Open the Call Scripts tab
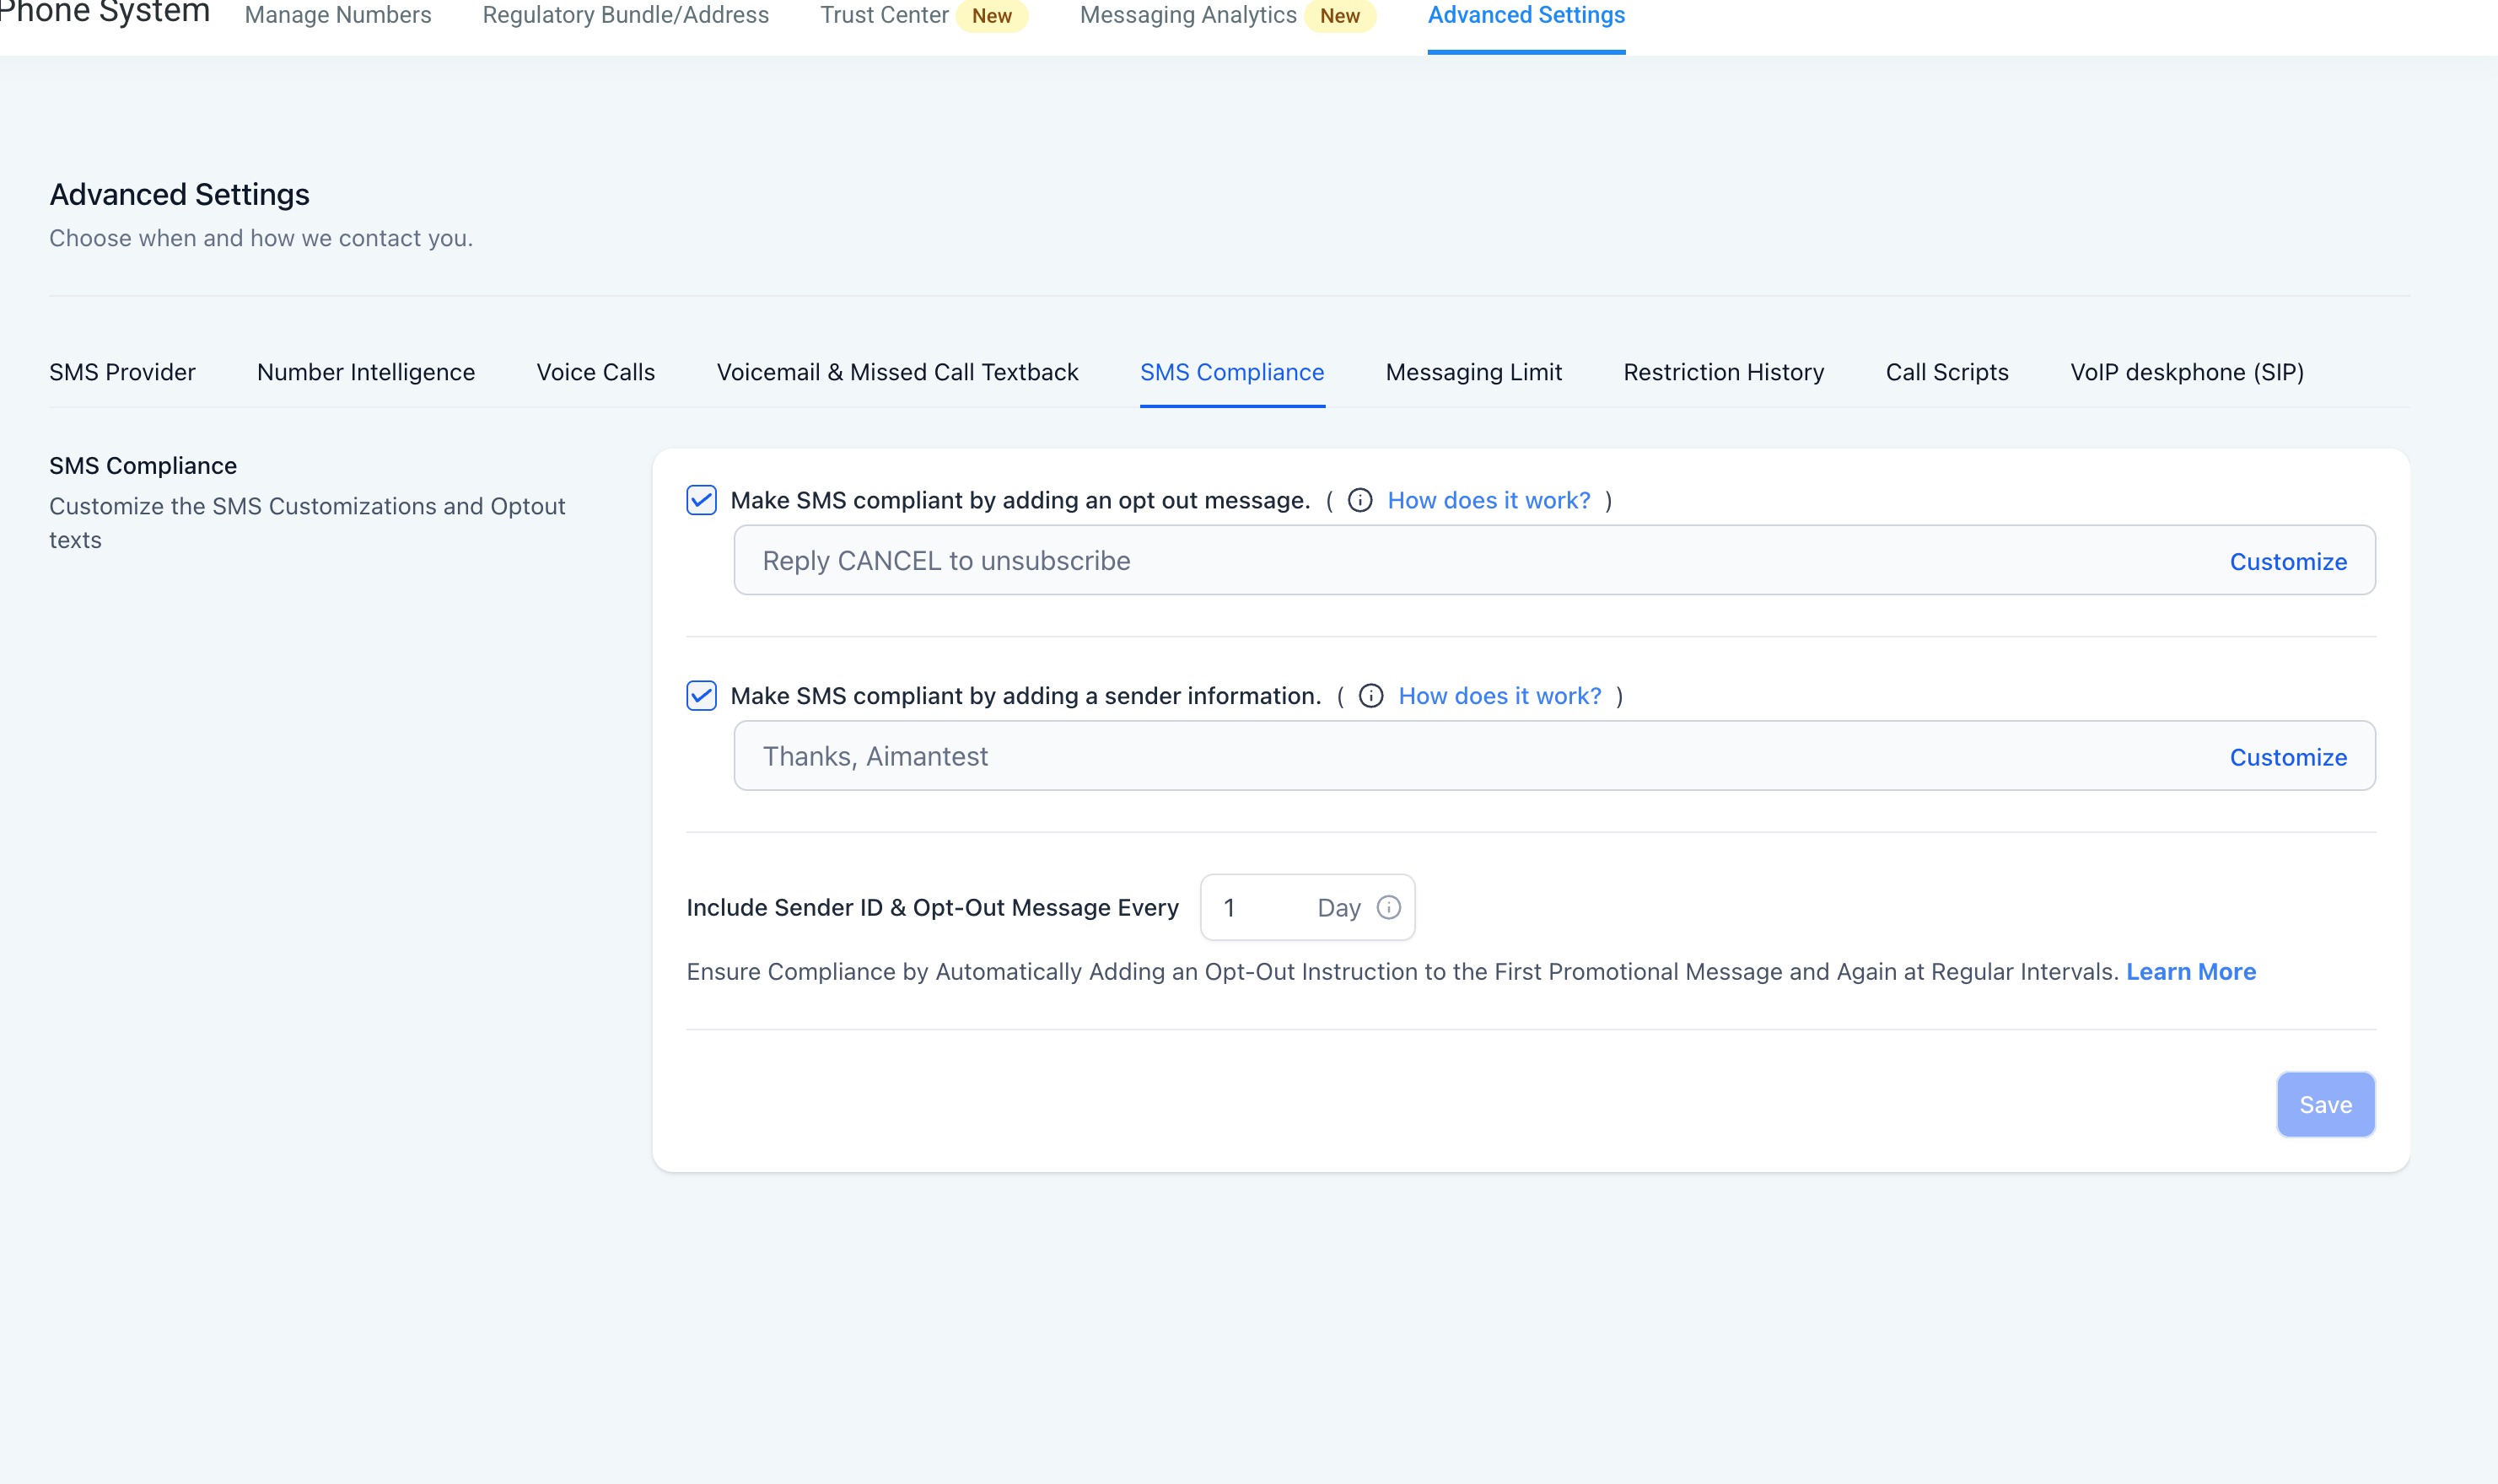 point(1946,372)
